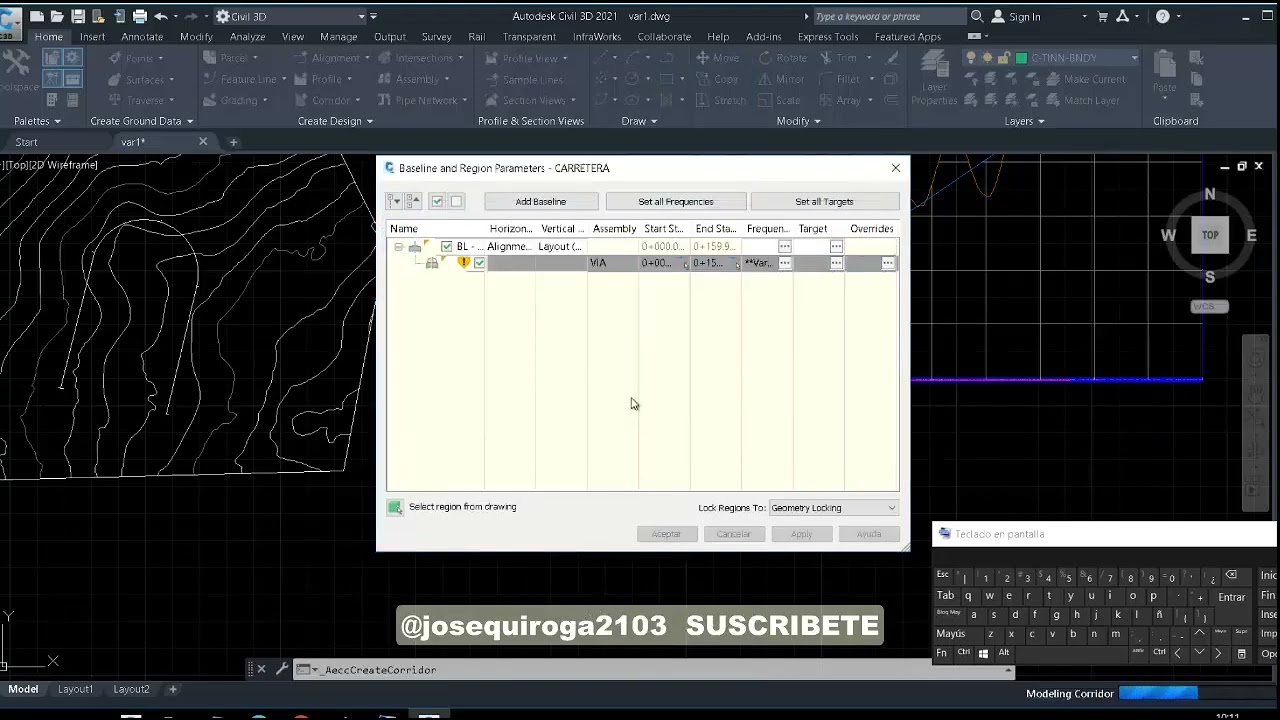This screenshot has width=1280, height=720.
Task: Toggle the layer freeze sun icon
Action: point(988,58)
